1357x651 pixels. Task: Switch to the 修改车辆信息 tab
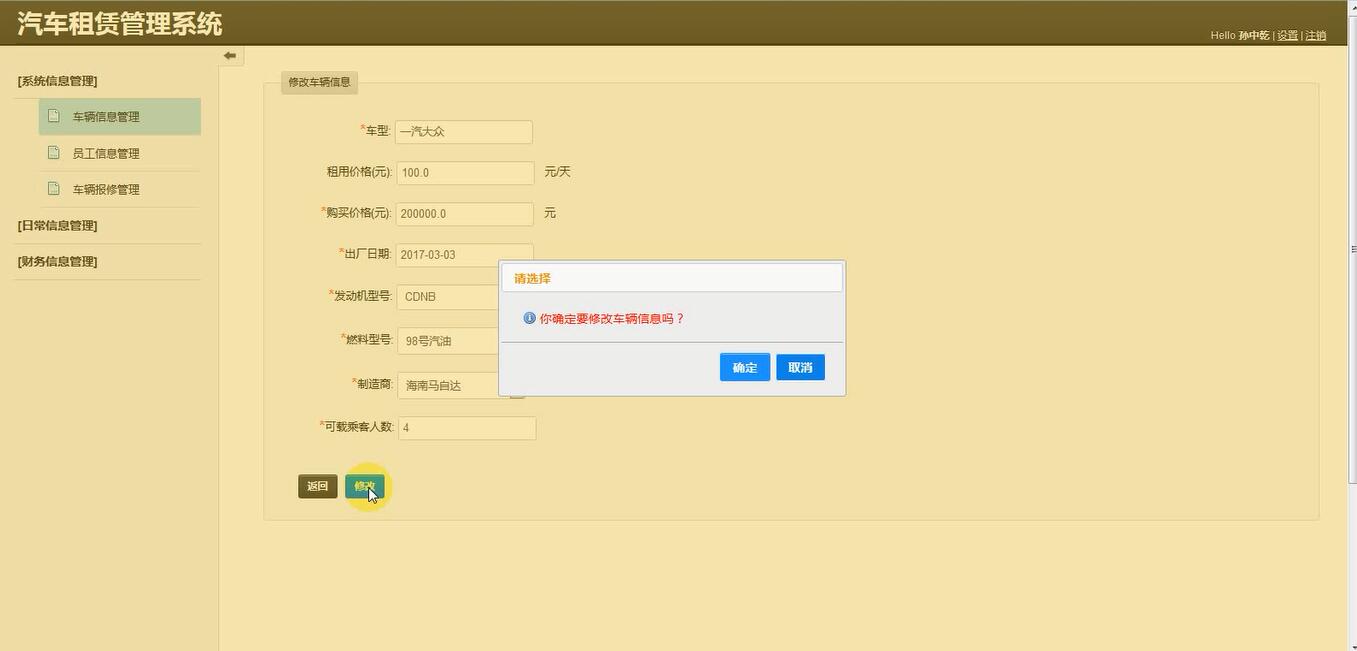coord(318,82)
